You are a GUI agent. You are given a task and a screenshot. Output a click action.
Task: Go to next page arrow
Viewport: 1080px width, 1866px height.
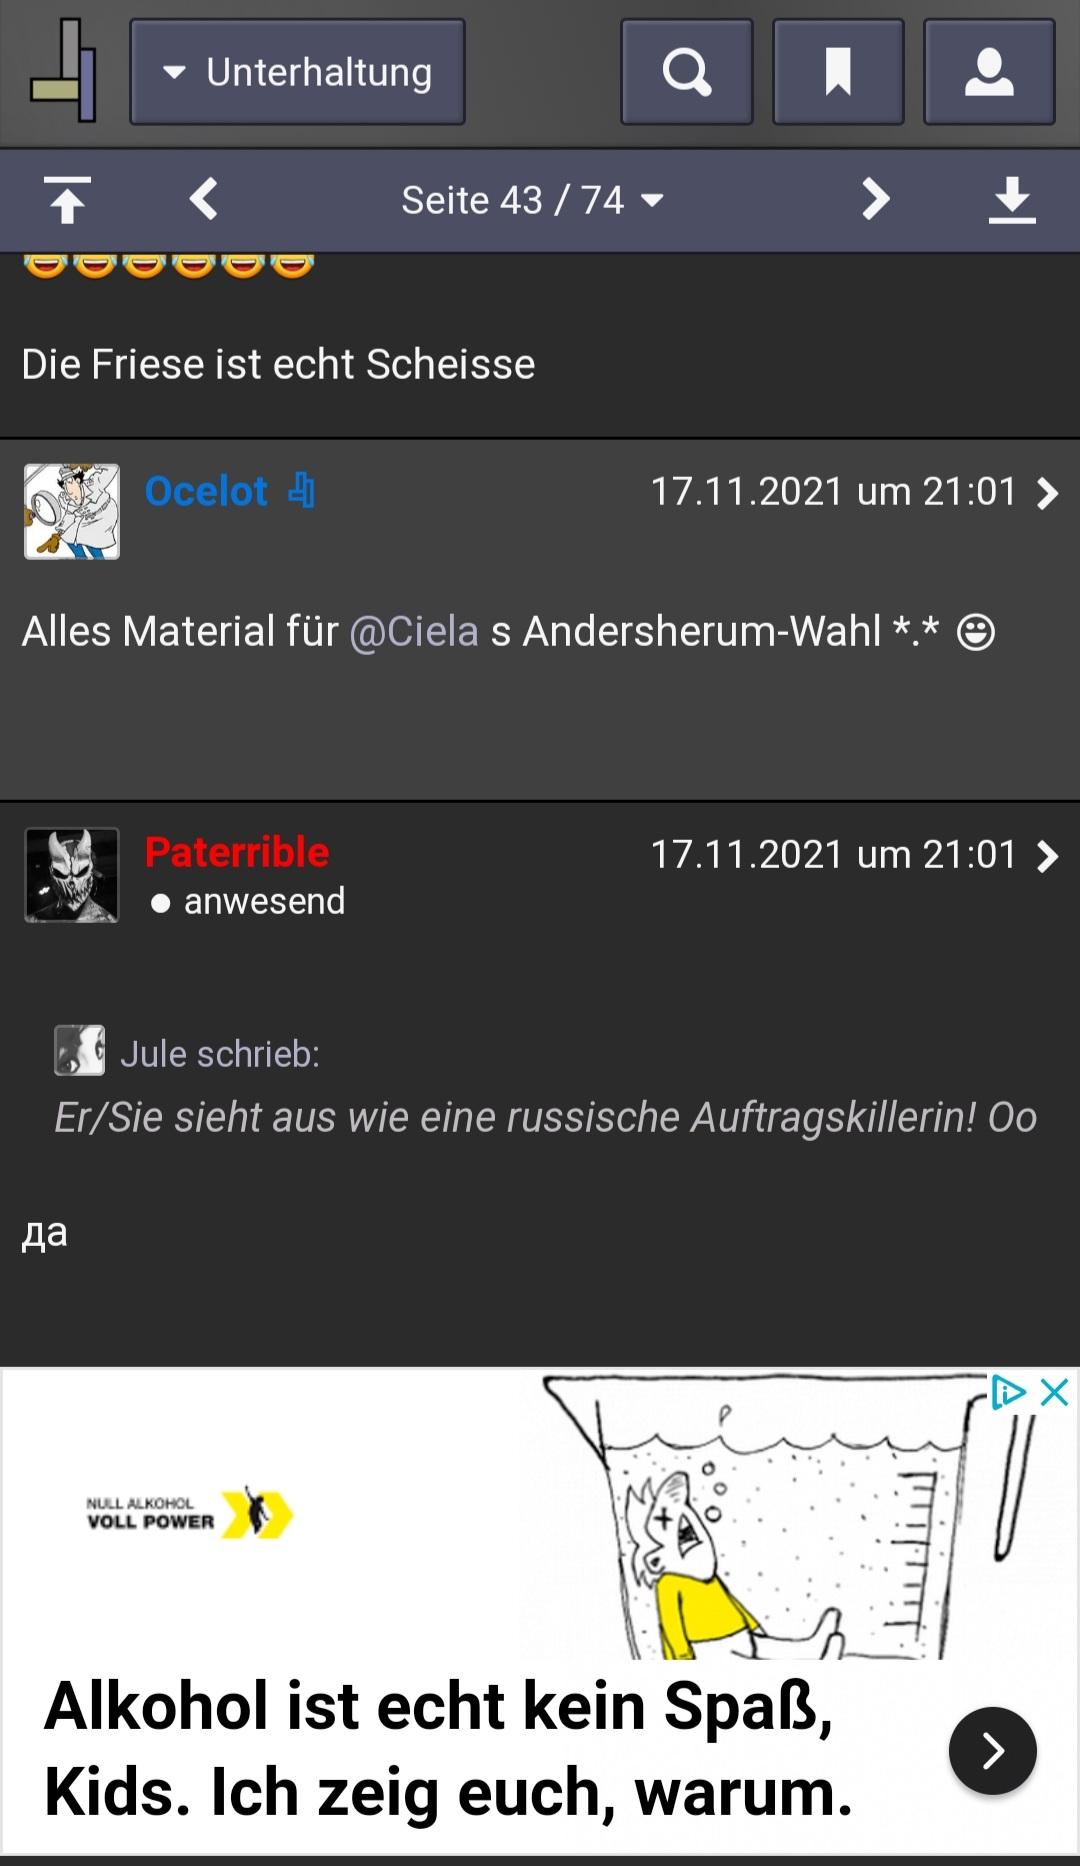[875, 199]
